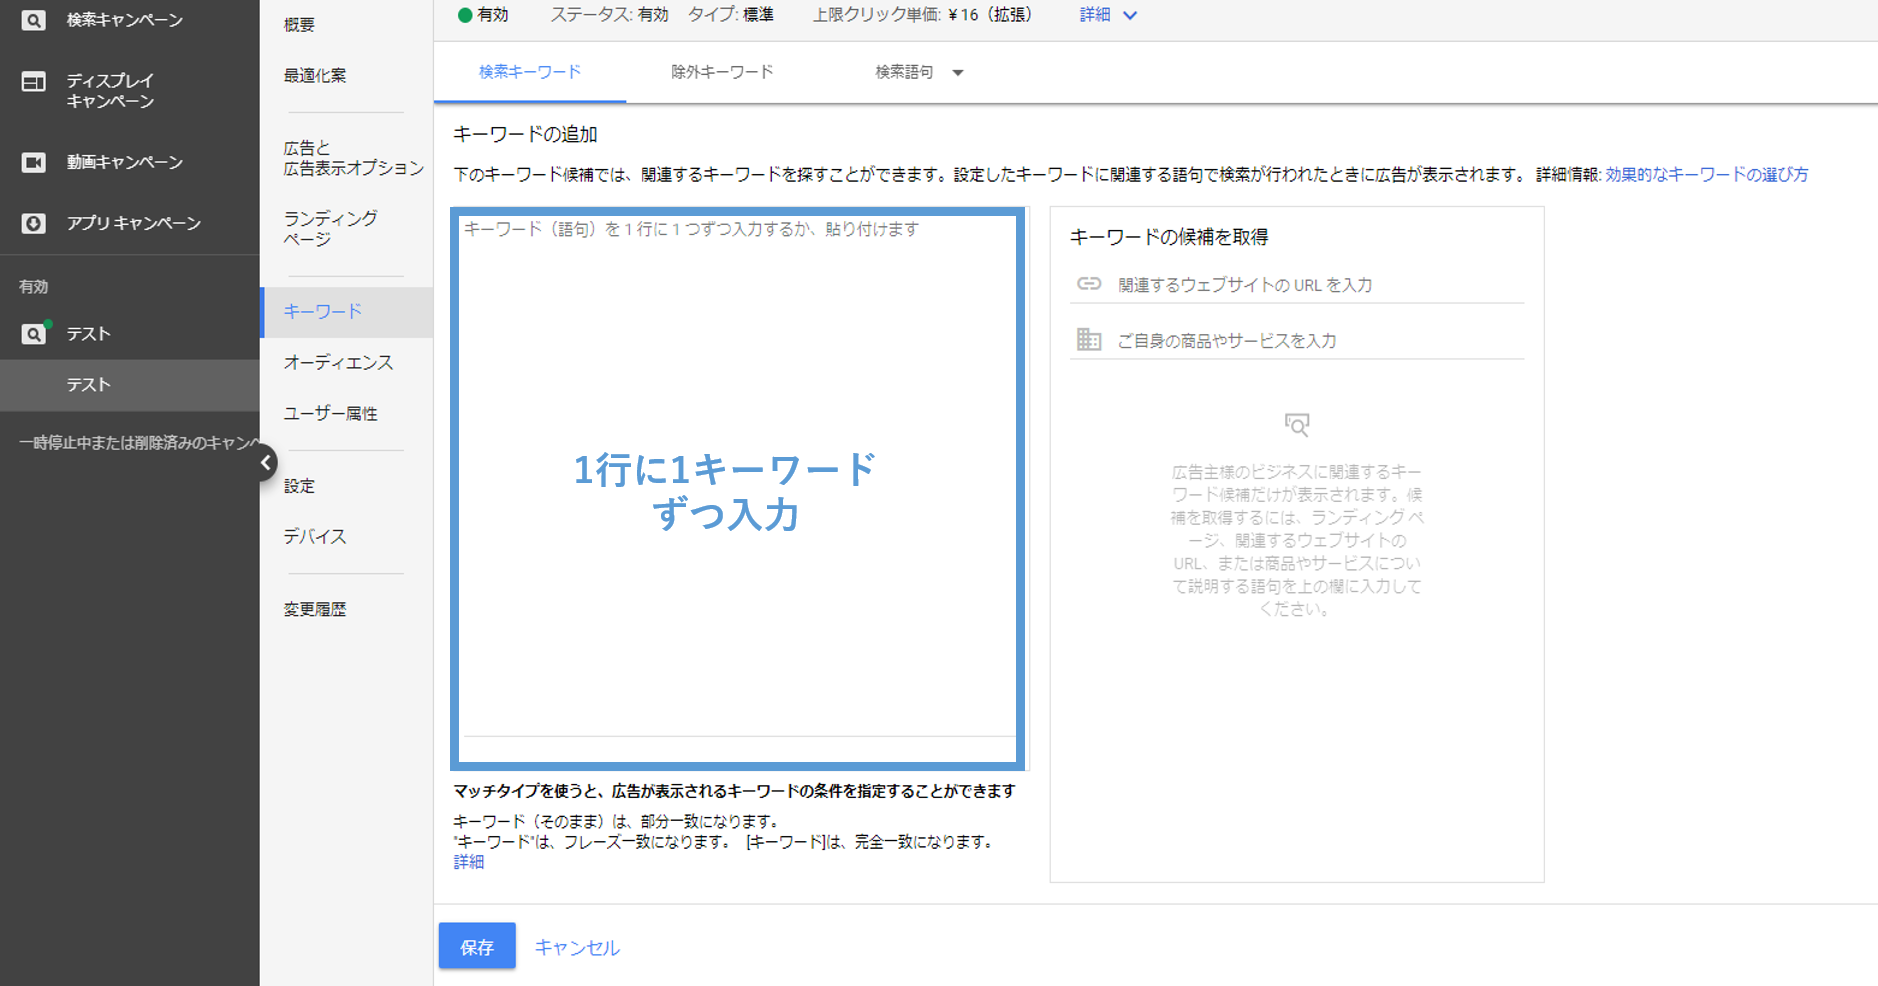Click the アプリキャンペーン download icon

(x=34, y=223)
